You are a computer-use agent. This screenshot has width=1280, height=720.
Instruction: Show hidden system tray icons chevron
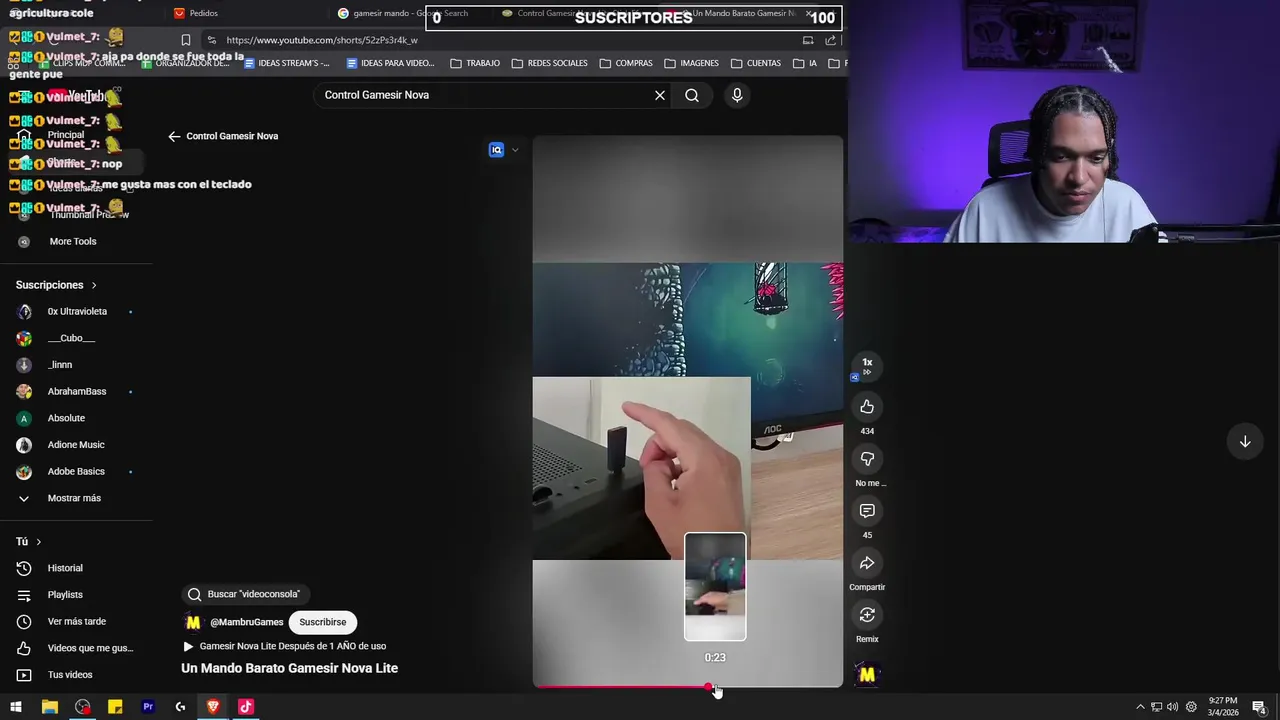[x=1140, y=707]
